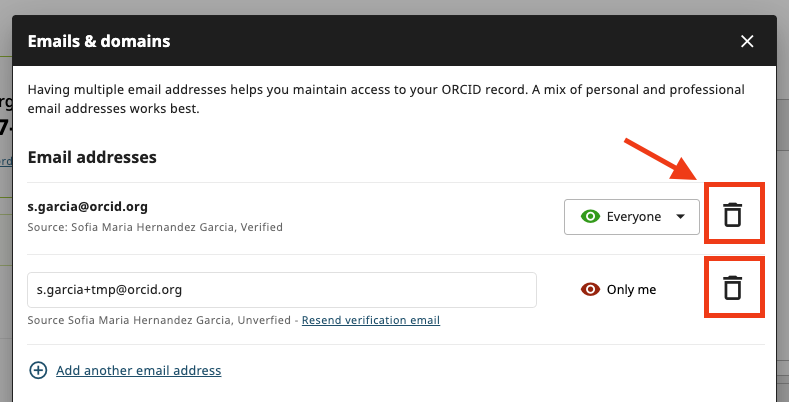Image resolution: width=789 pixels, height=402 pixels.
Task: Click the Verified source line text
Action: [155, 227]
